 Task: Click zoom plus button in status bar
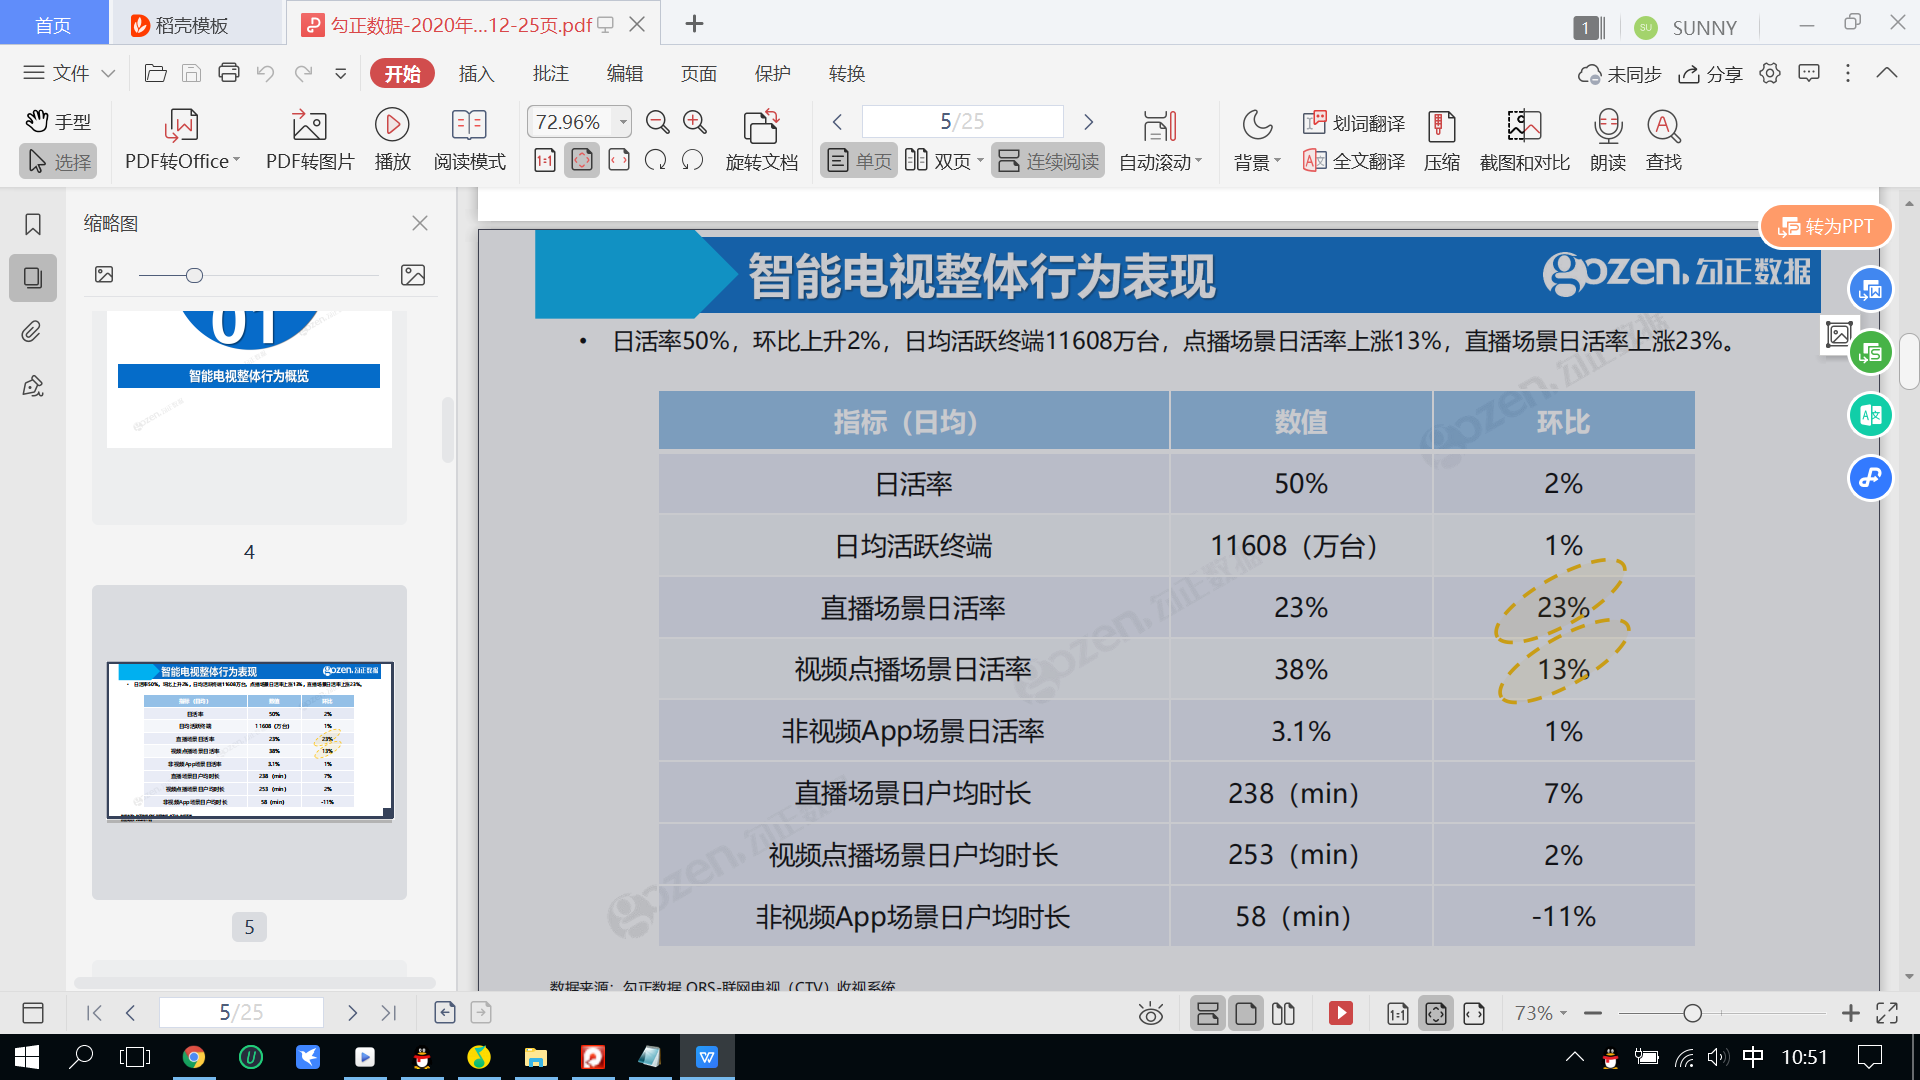[1850, 1013]
